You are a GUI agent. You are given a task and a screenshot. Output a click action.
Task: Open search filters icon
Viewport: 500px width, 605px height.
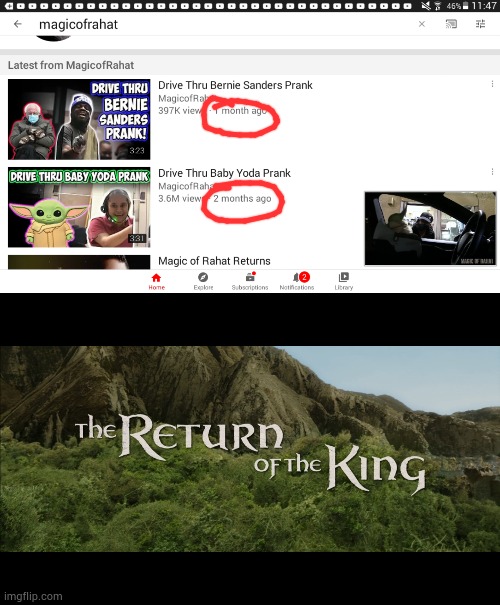(480, 24)
